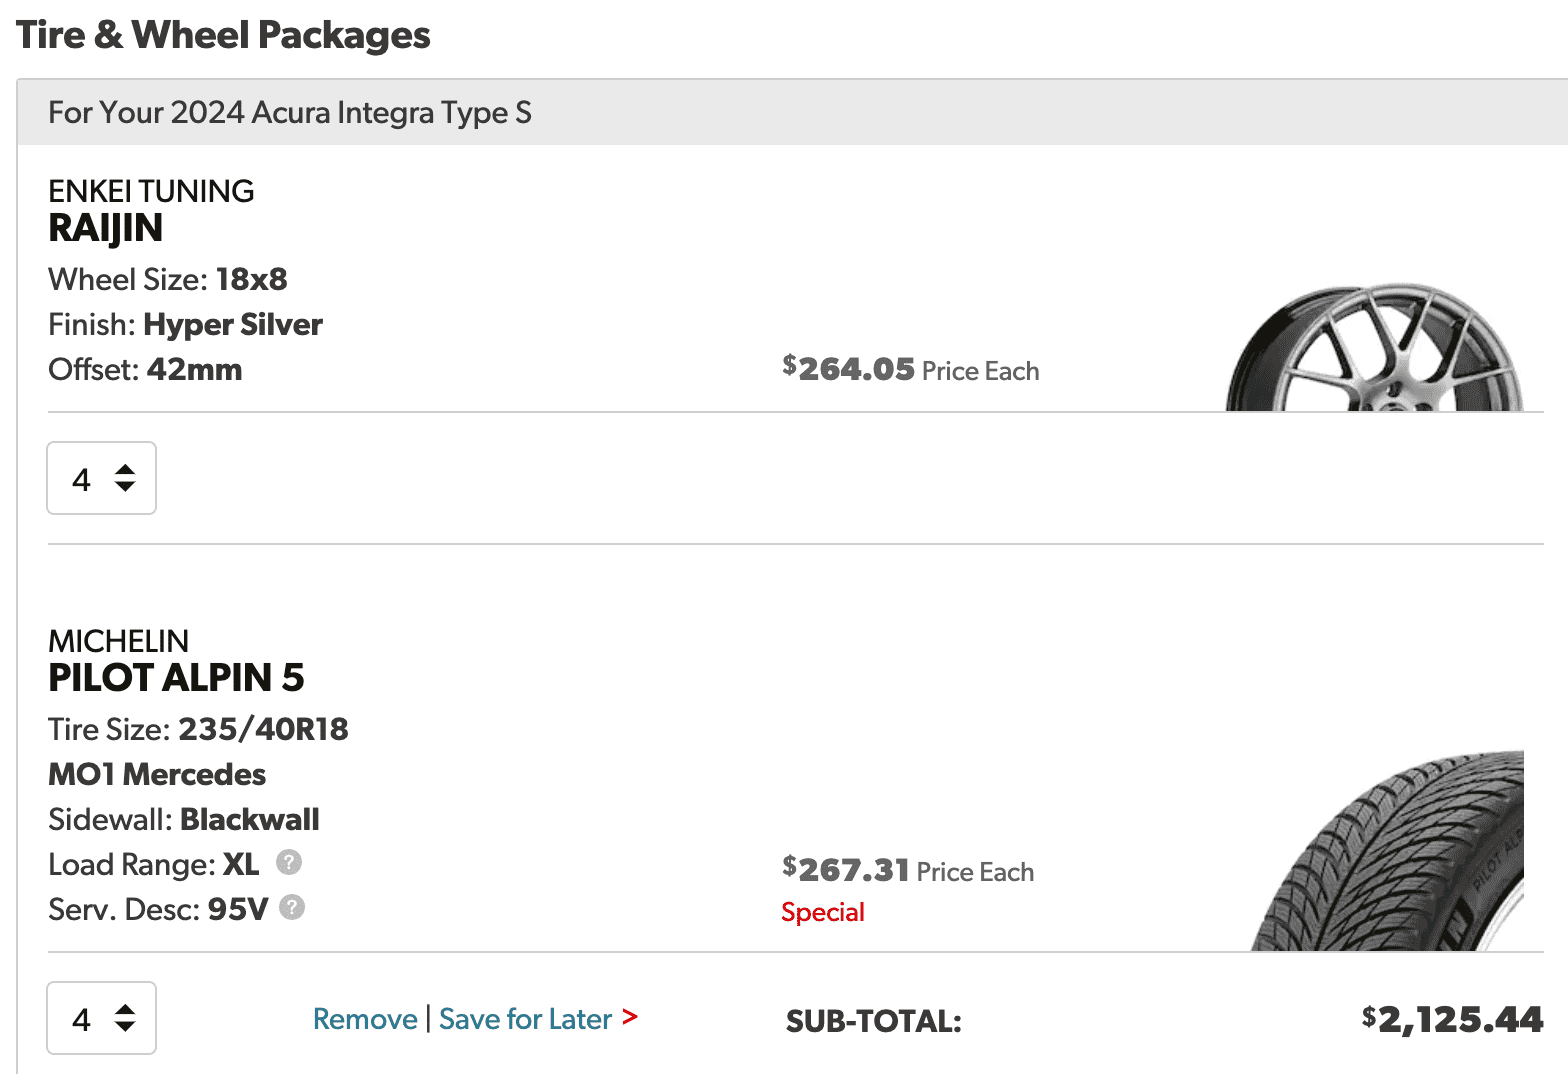1568x1074 pixels.
Task: Click the 2024 Acura Integra Type S header
Action: (289, 112)
